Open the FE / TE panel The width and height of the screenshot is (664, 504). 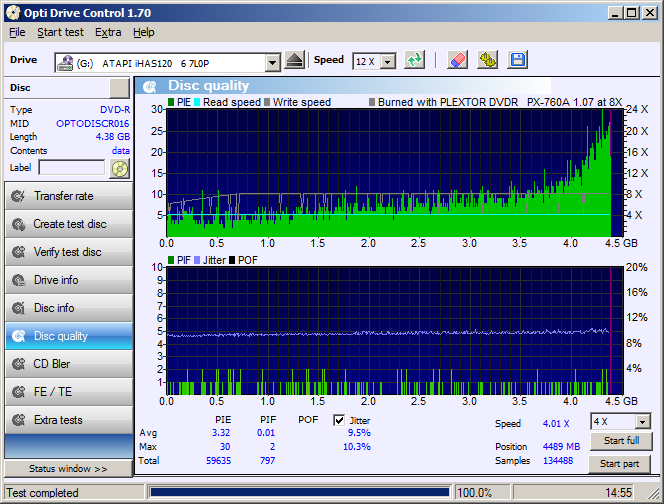(69, 392)
